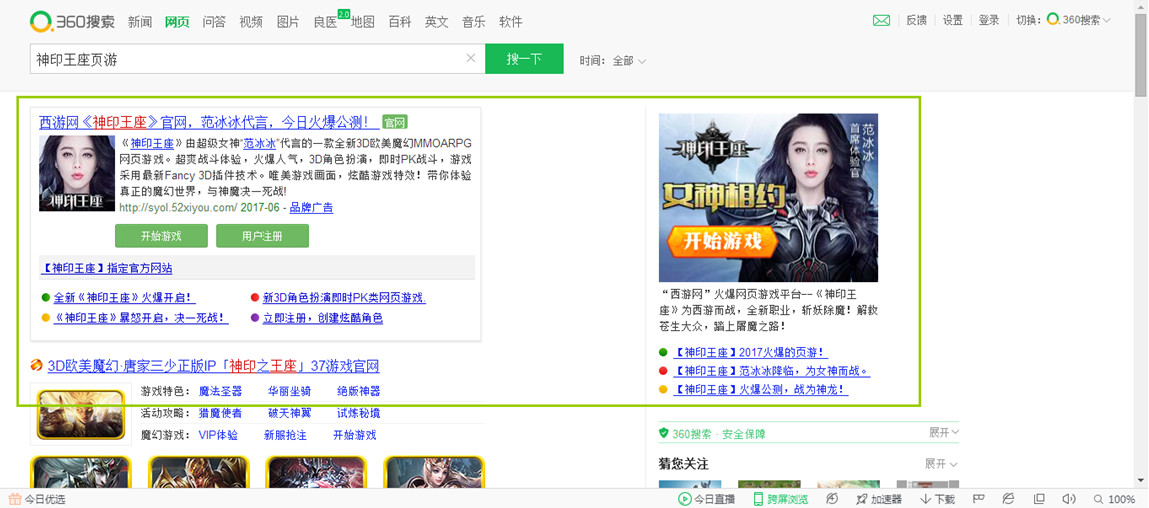The width and height of the screenshot is (1149, 508).
Task: Open 新3D角色扮演即时PK类网页游戏 link
Action: click(x=344, y=298)
